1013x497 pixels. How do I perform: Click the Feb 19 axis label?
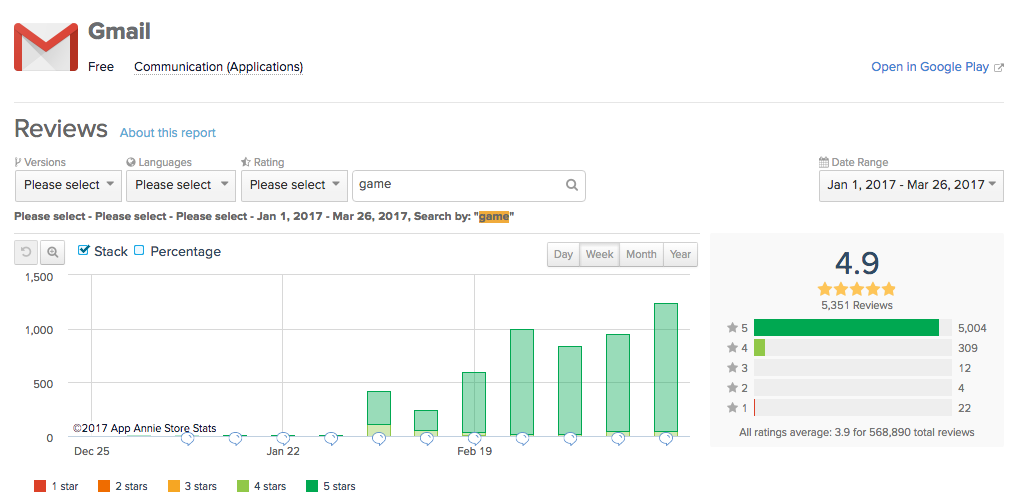(474, 451)
